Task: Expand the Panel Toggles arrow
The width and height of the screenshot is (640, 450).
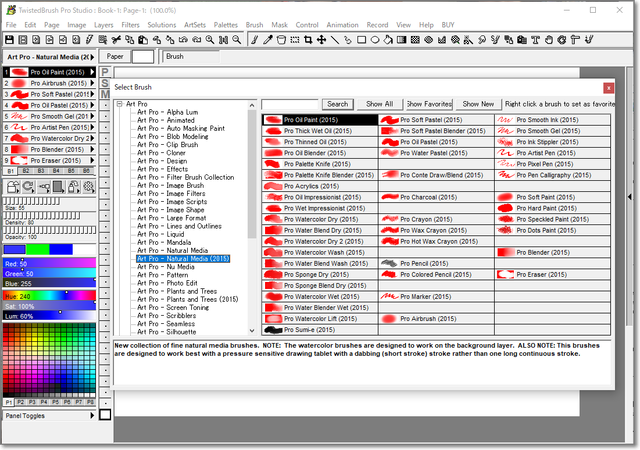Action: point(90,415)
